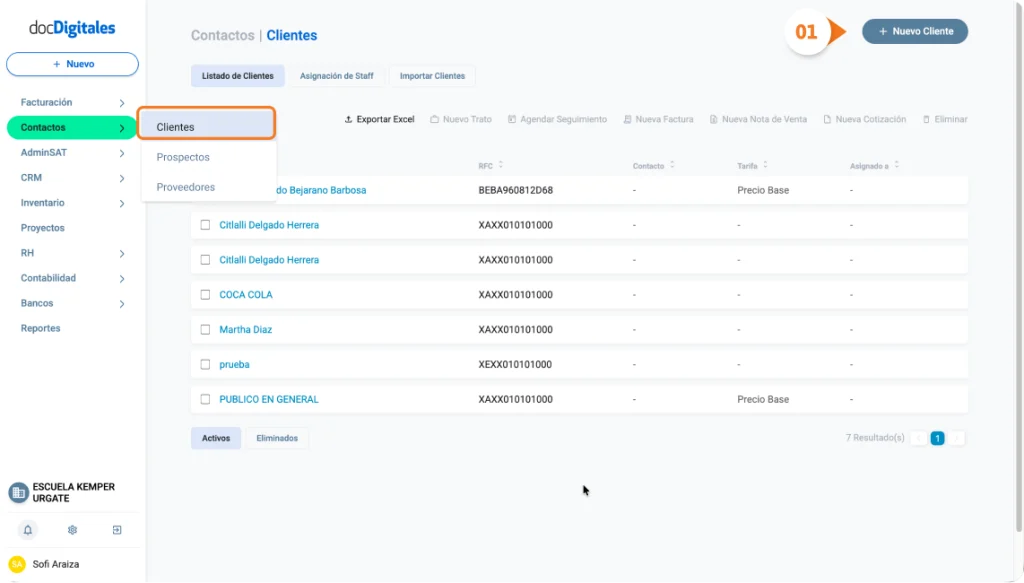The width and height of the screenshot is (1024, 583).
Task: Click the Sofi Araiza user avatar
Action: [x=17, y=564]
